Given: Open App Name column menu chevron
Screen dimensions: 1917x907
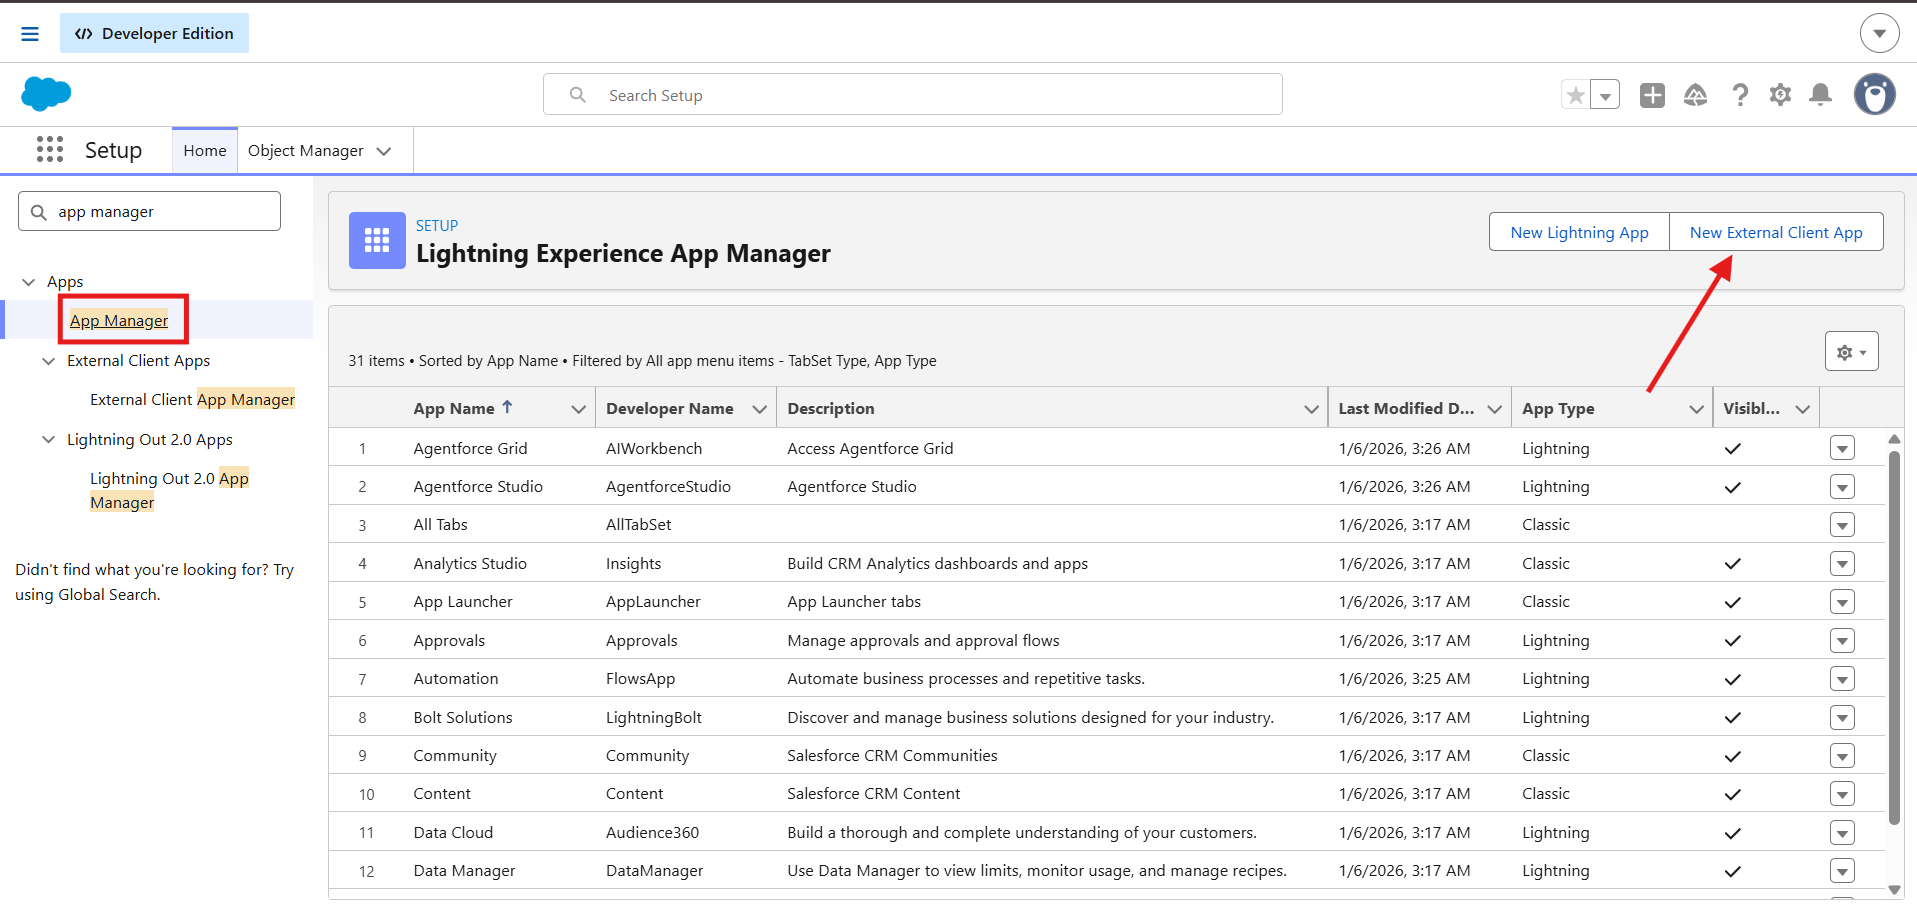Looking at the screenshot, I should (578, 409).
